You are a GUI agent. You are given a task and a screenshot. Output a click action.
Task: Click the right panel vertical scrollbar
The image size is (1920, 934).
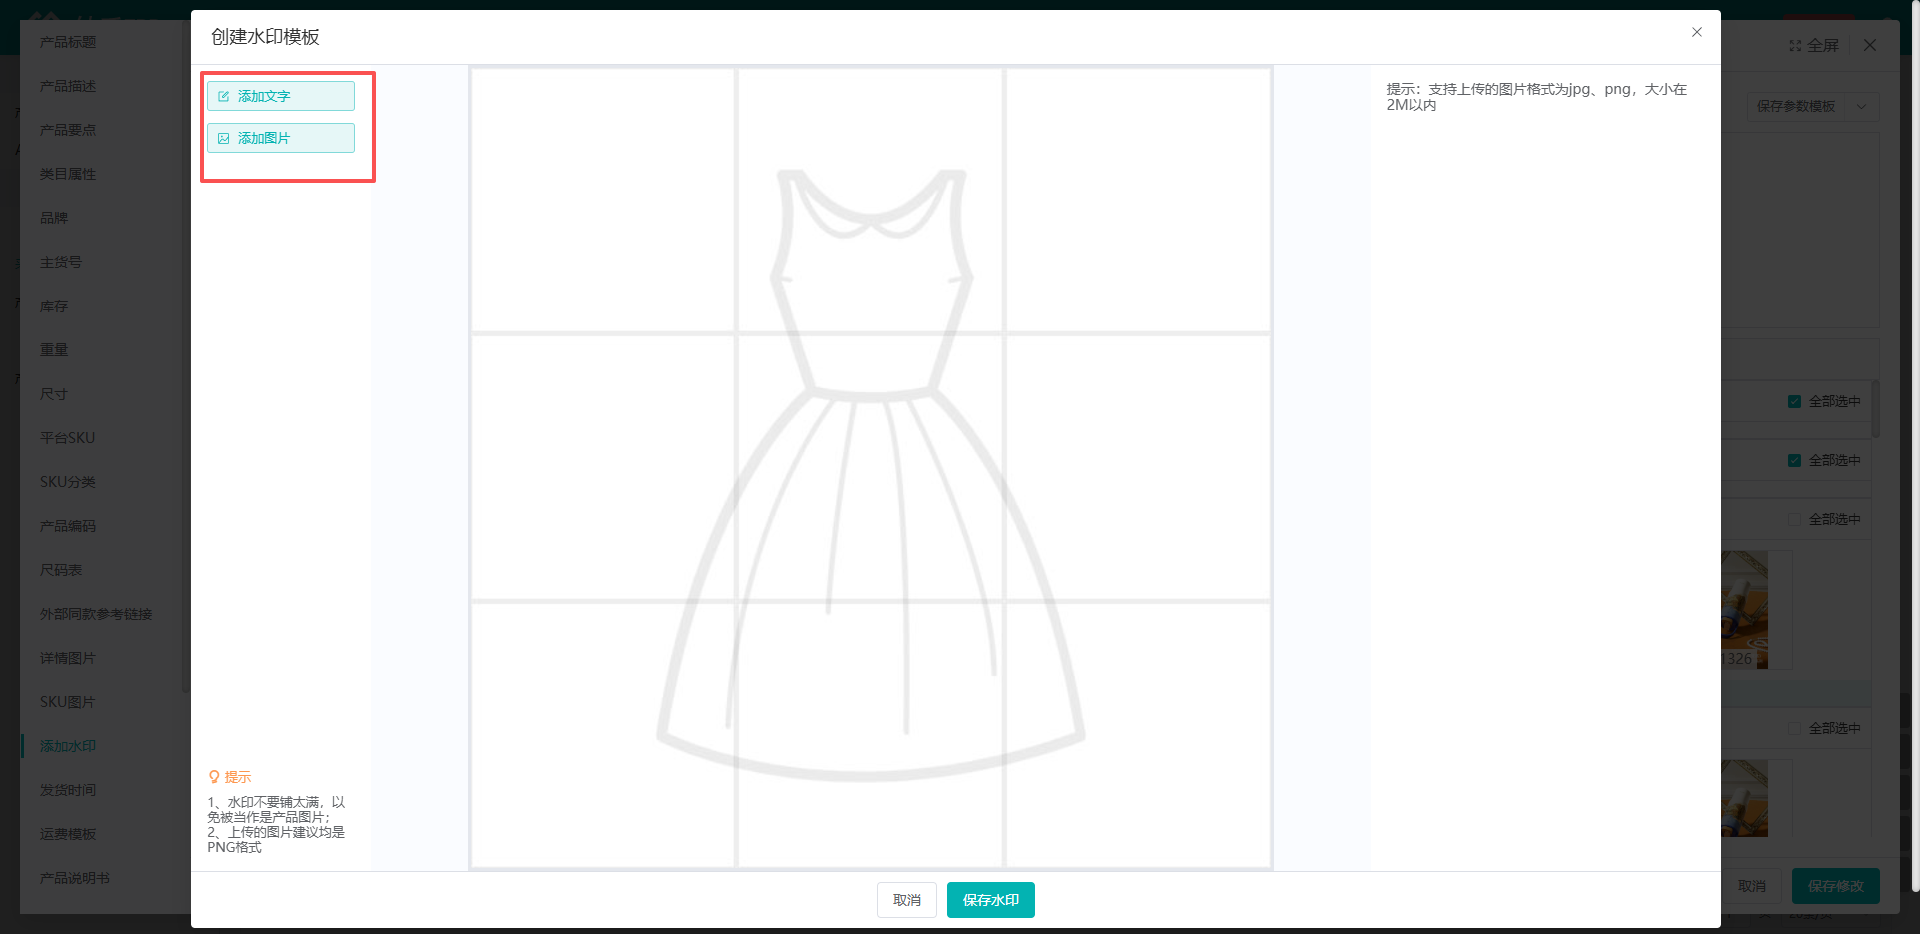1876,408
